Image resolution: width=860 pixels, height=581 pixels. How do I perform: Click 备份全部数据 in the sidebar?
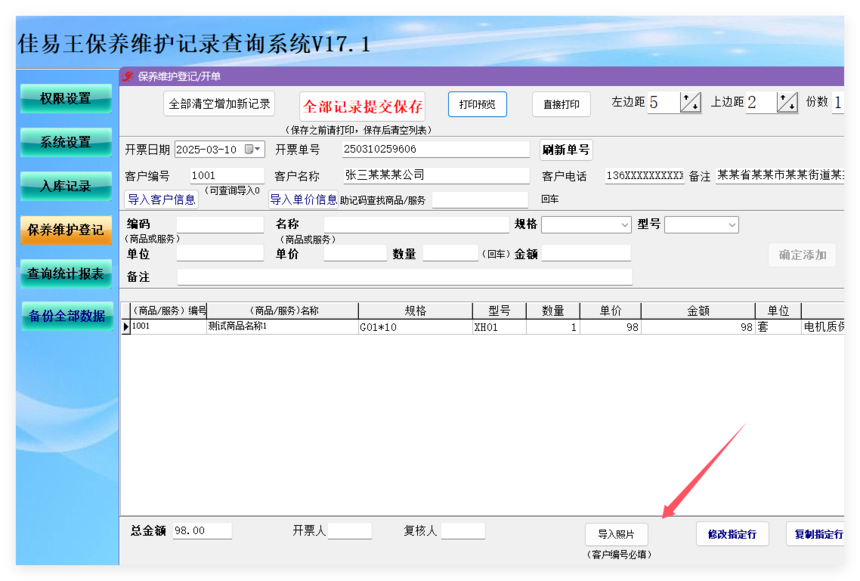67,316
